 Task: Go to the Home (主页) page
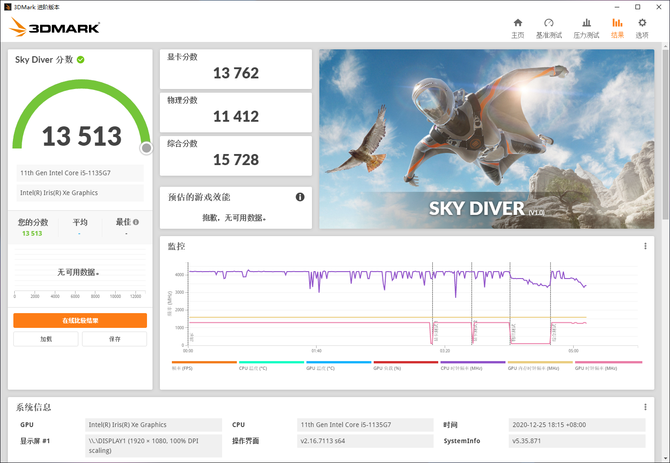tap(517, 27)
